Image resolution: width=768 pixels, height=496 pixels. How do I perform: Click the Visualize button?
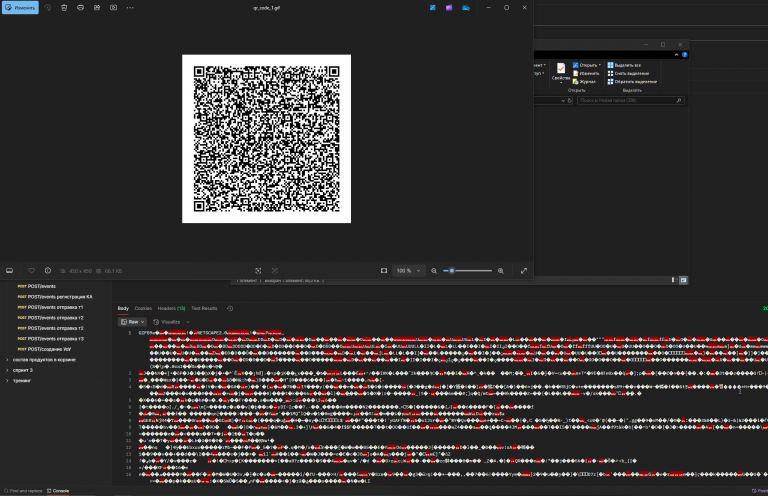click(x=167, y=322)
